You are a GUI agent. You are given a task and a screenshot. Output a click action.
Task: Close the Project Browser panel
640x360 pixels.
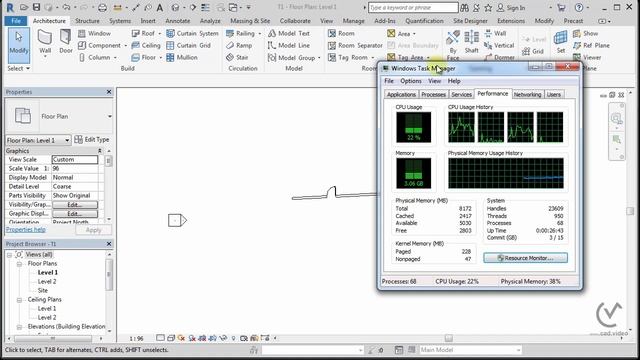point(109,244)
